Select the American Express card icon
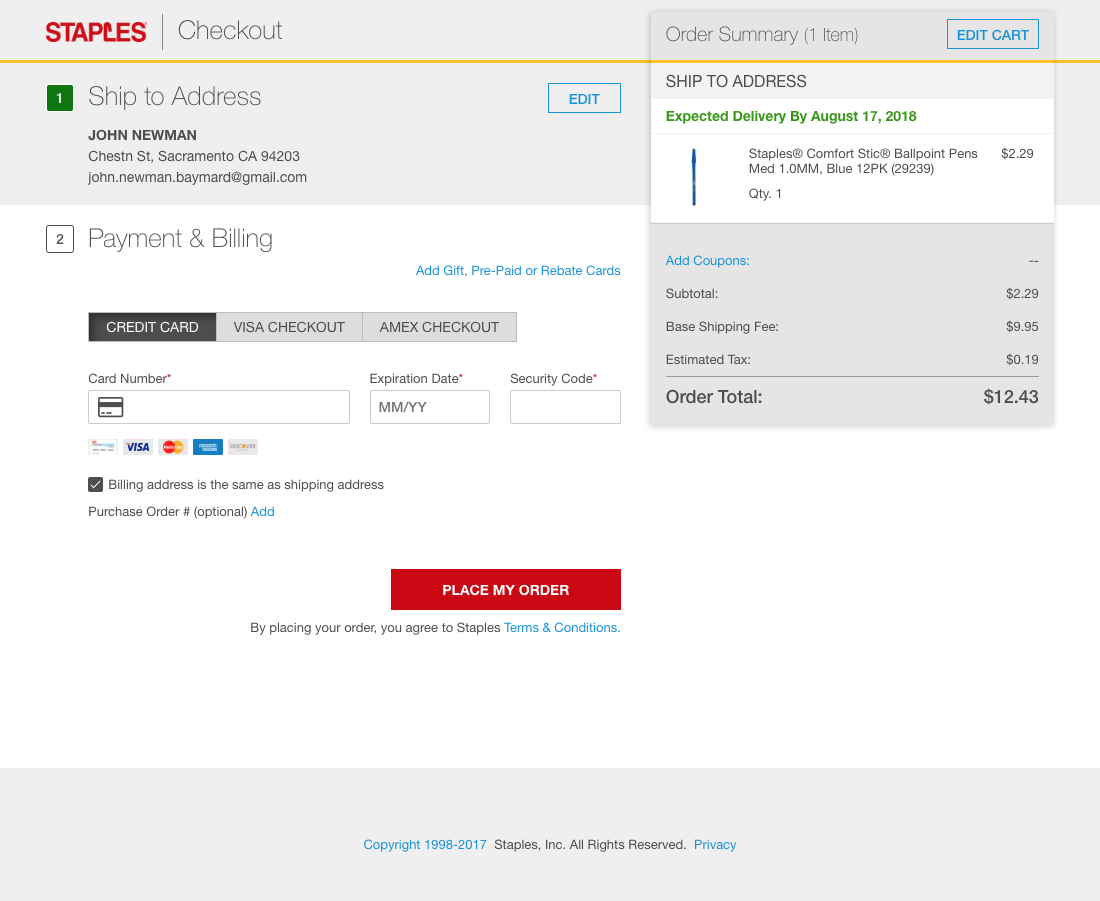The image size is (1100, 901). tap(207, 447)
